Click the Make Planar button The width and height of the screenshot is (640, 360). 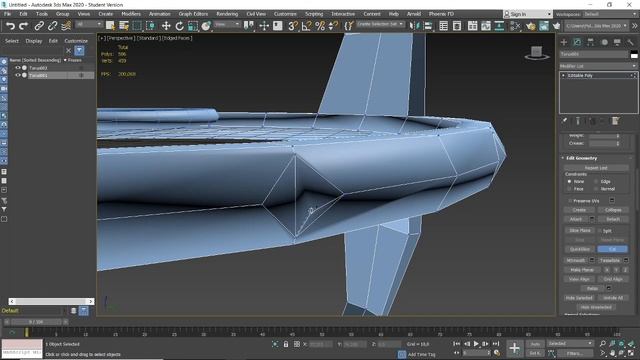(582, 270)
